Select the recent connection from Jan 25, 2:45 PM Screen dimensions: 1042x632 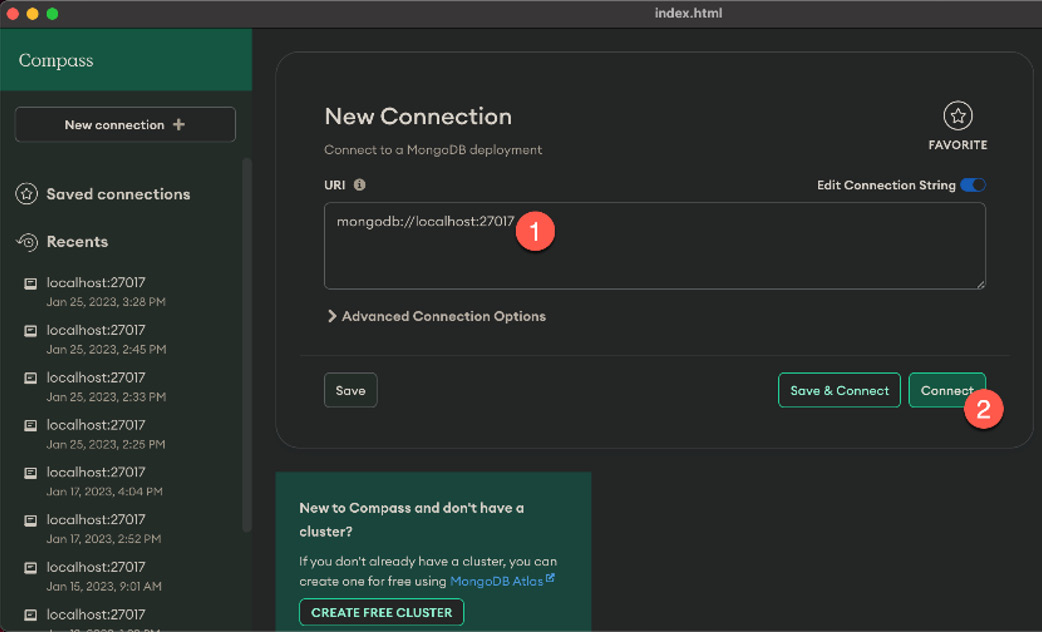click(94, 339)
